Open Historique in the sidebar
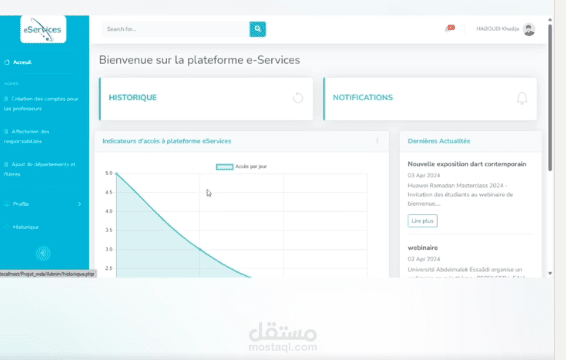566x360 pixels. point(26,227)
